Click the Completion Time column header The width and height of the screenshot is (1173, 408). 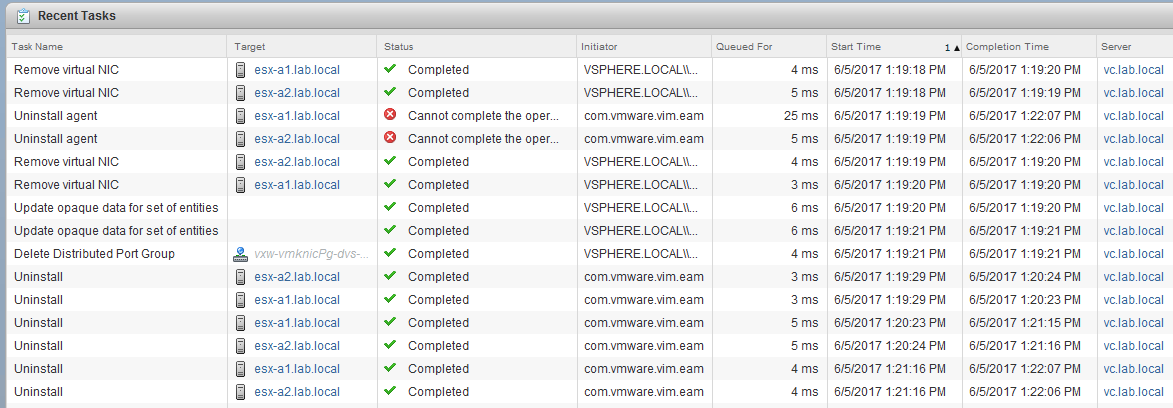(x=1007, y=47)
